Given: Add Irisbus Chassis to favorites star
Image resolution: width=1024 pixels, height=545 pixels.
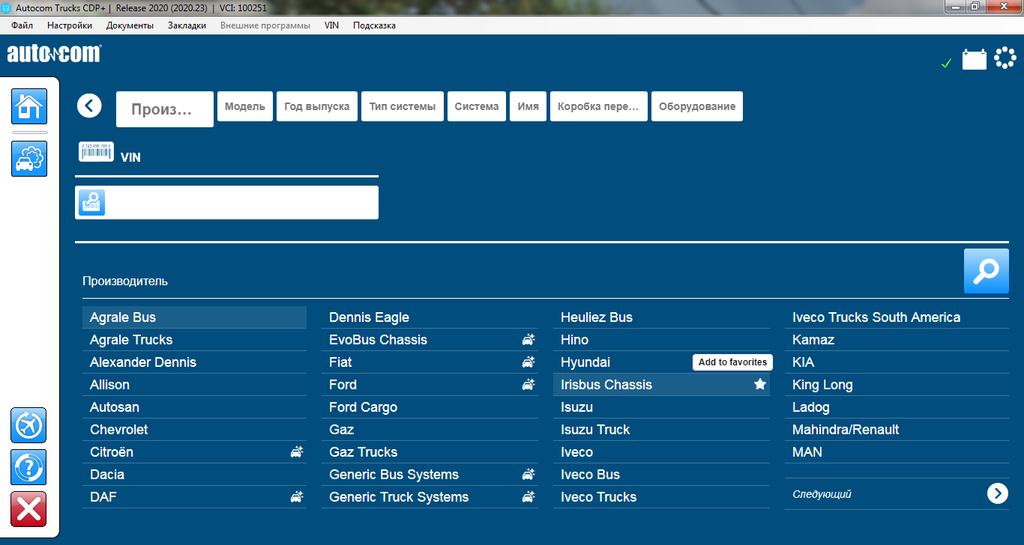Looking at the screenshot, I should click(x=760, y=384).
